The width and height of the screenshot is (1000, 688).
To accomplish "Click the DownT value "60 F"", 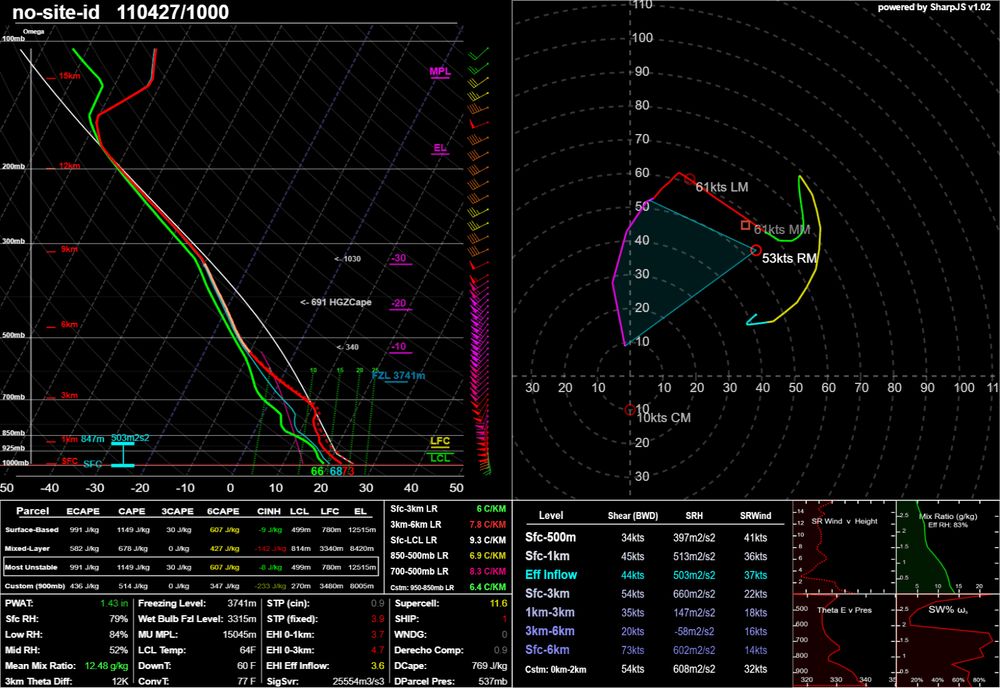I will 247,666.
